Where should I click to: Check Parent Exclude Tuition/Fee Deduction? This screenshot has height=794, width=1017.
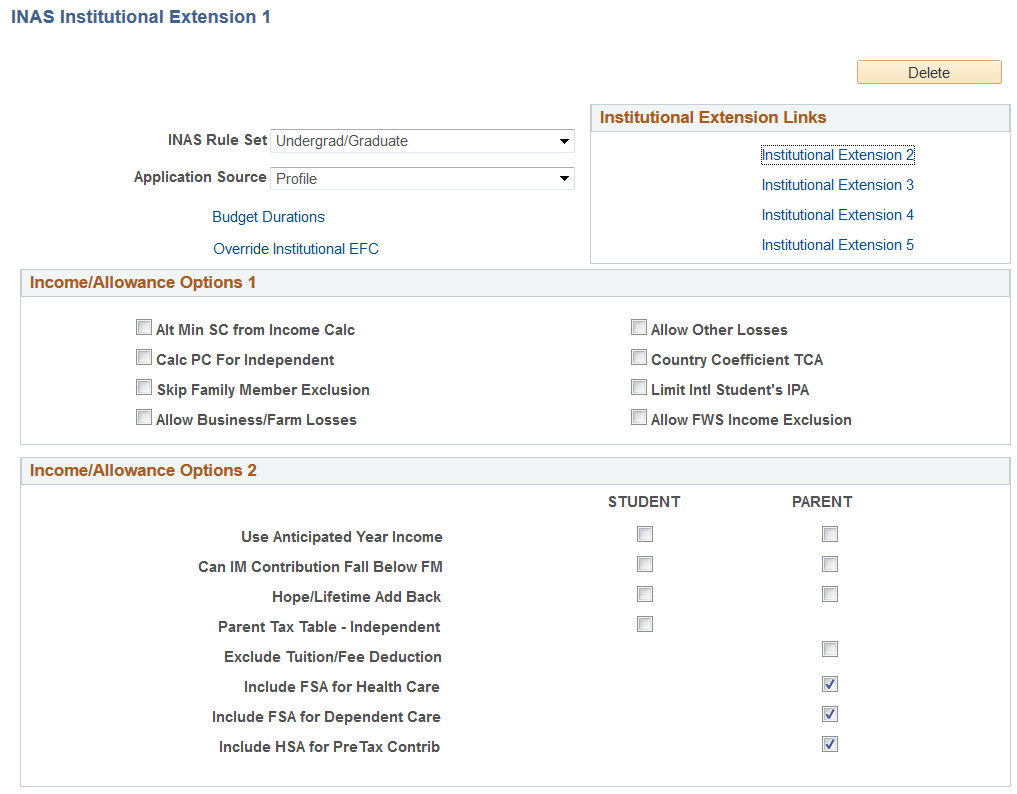pyautogui.click(x=830, y=649)
